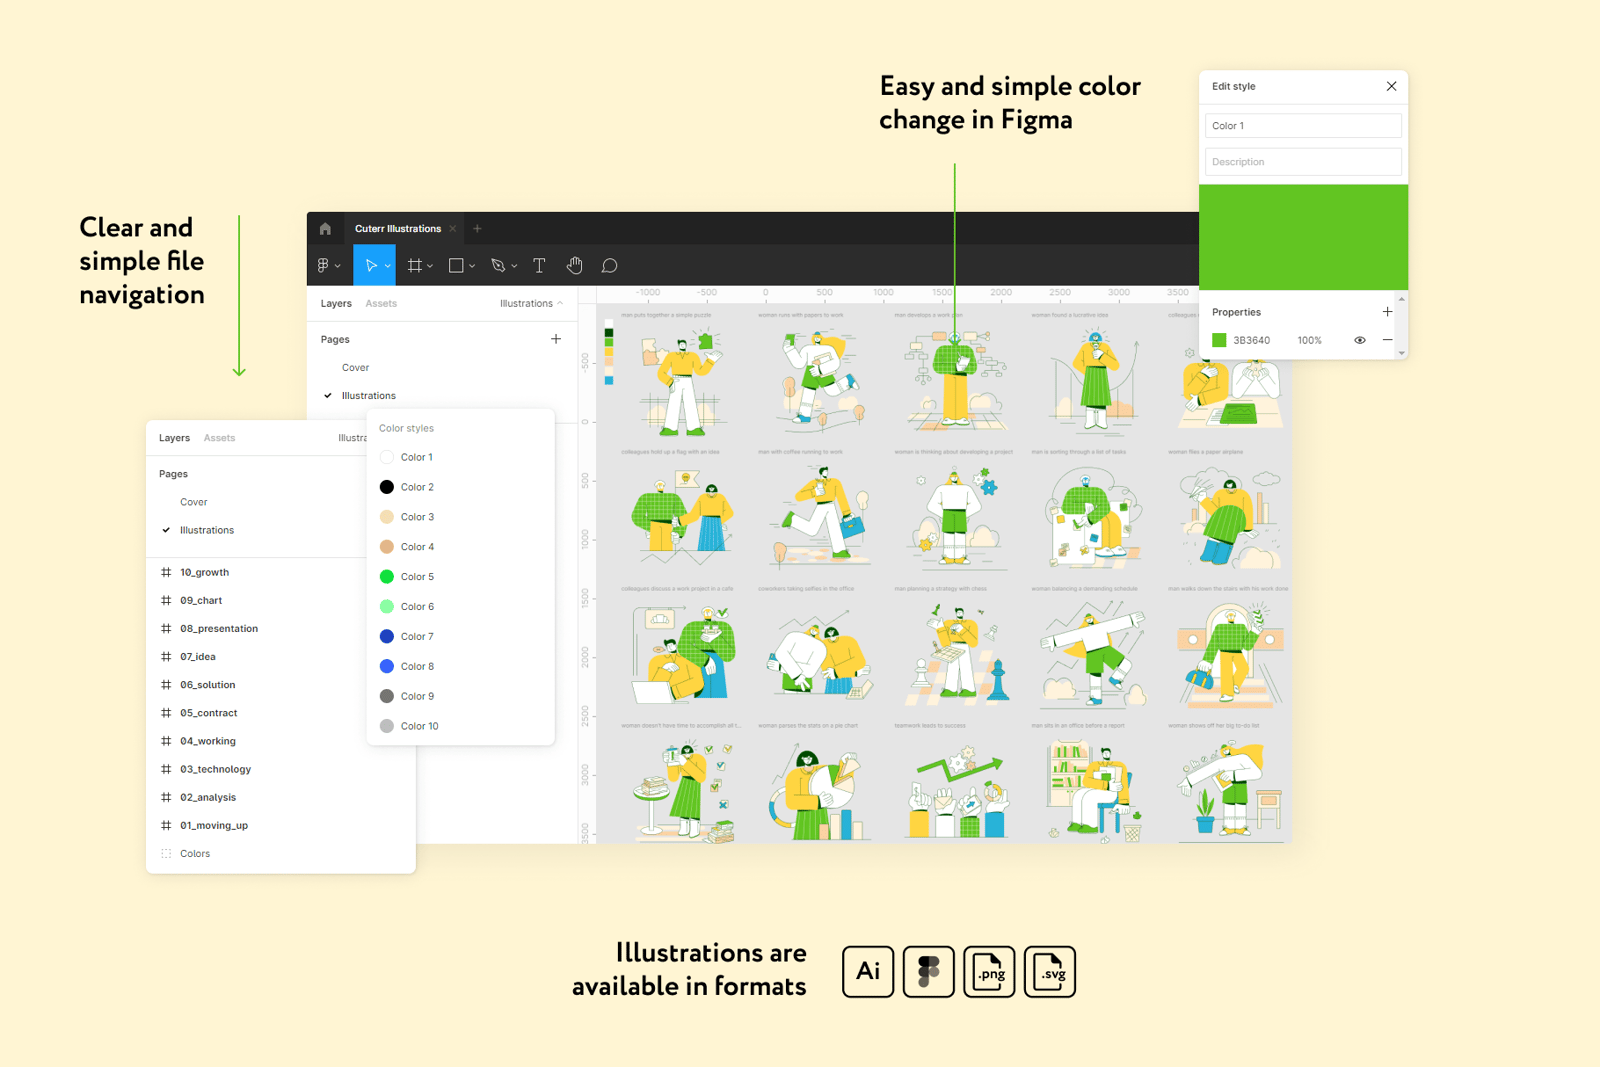Select the Cover page in Pages list

pos(355,367)
